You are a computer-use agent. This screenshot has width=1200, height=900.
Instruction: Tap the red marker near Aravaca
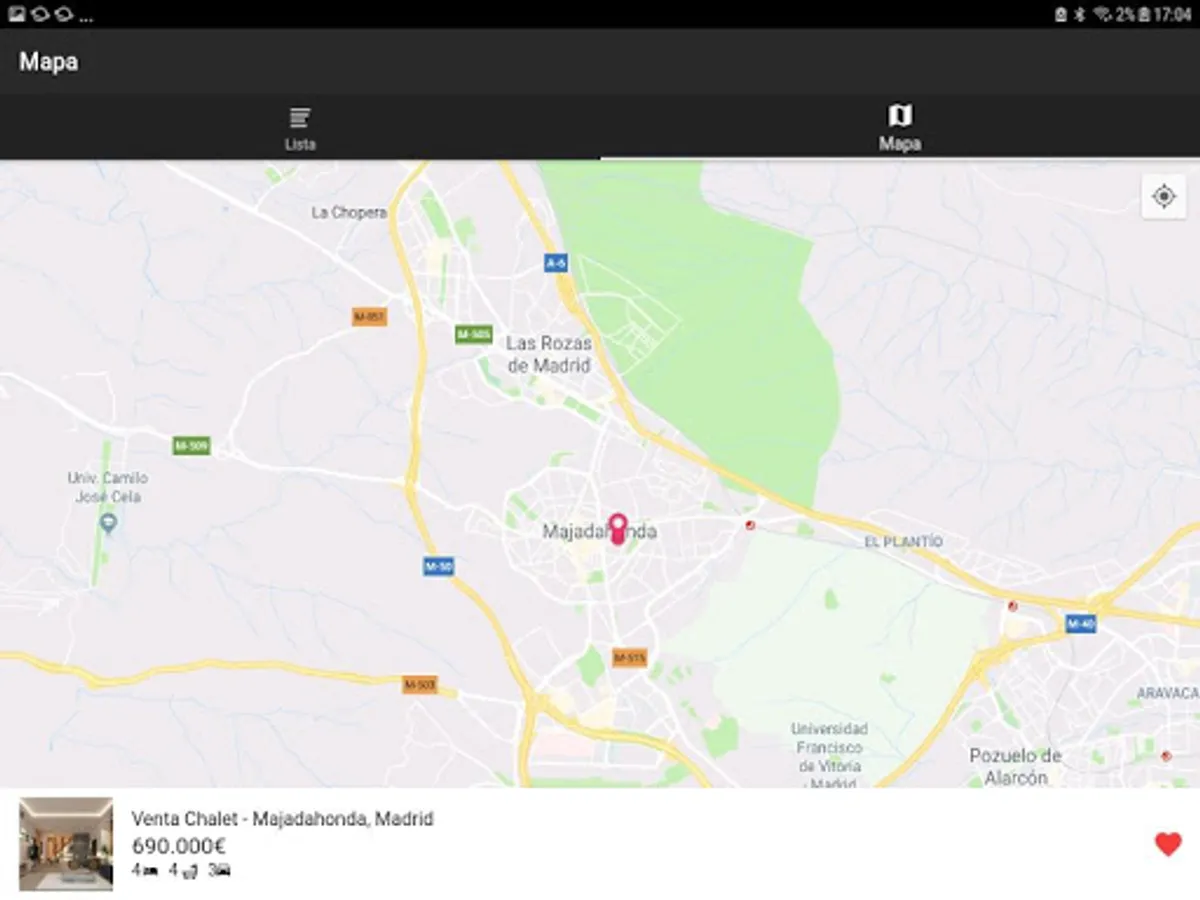(x=1166, y=756)
